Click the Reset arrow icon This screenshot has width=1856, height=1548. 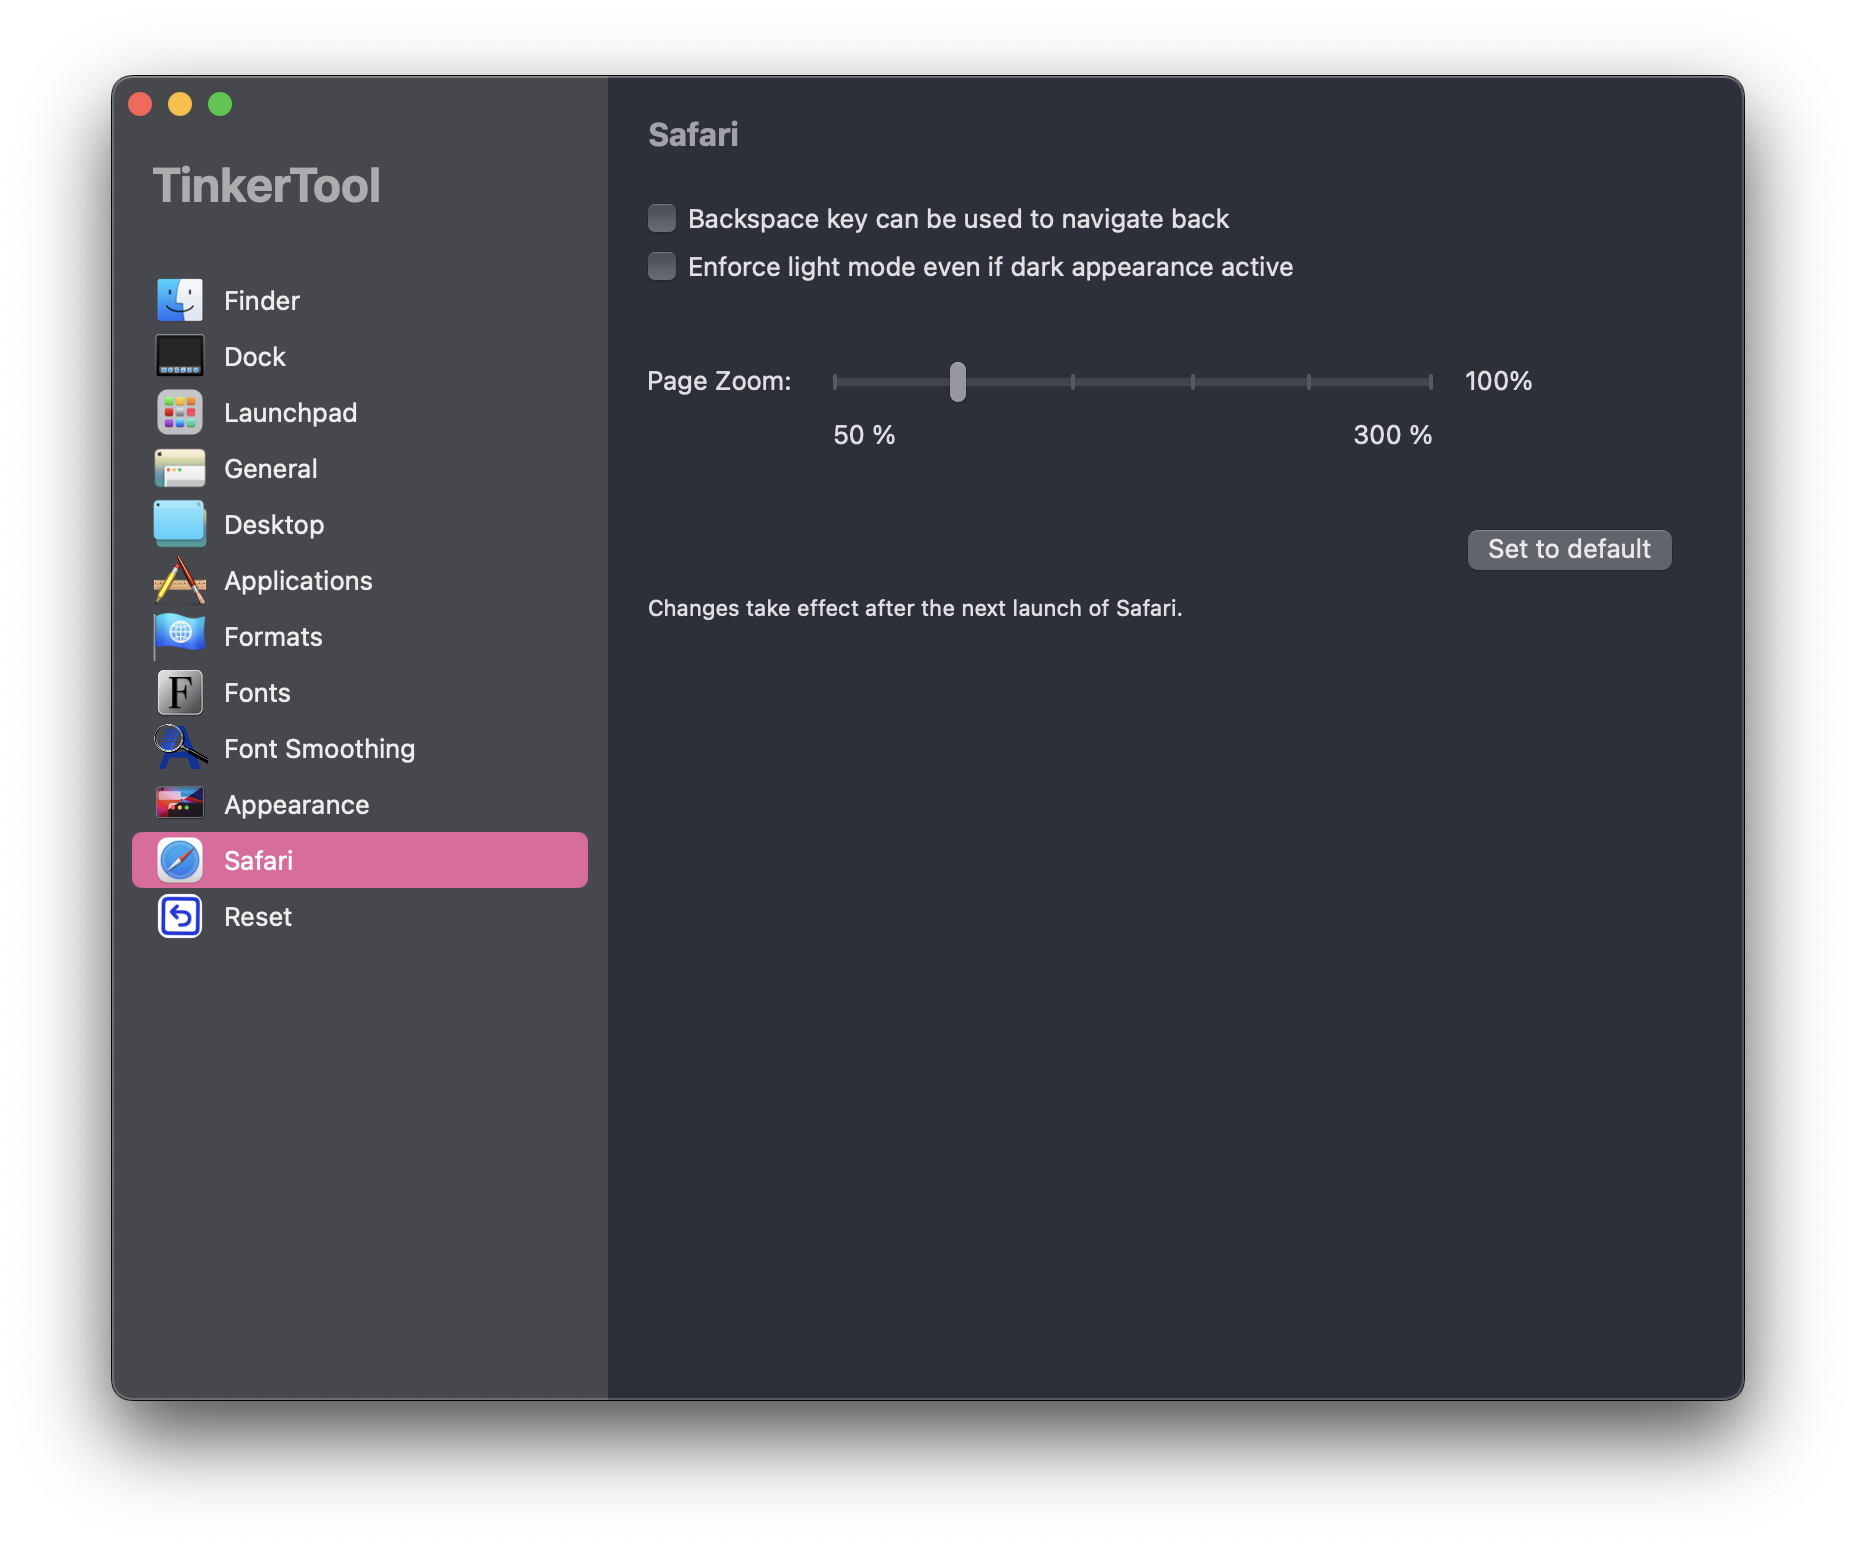click(x=180, y=916)
